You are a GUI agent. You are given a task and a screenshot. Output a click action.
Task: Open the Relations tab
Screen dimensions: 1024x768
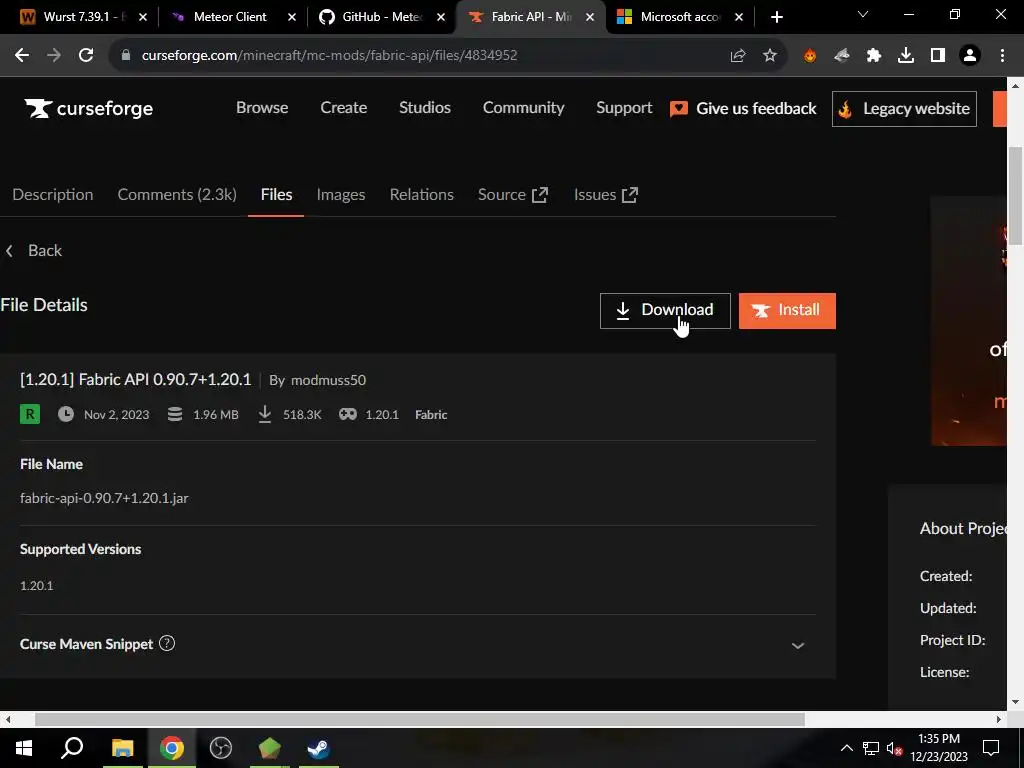[x=422, y=195]
